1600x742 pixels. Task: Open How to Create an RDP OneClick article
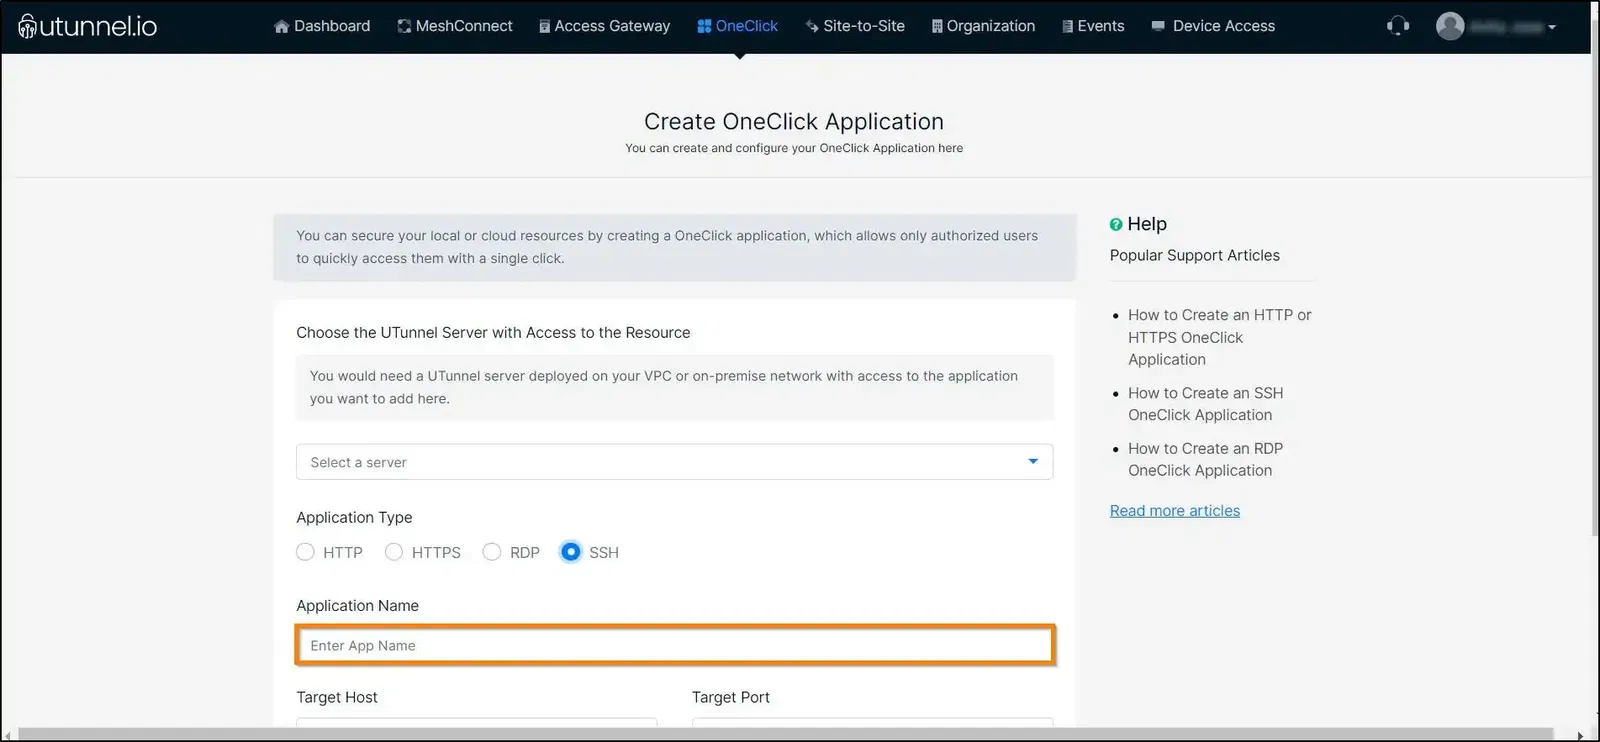pyautogui.click(x=1206, y=459)
